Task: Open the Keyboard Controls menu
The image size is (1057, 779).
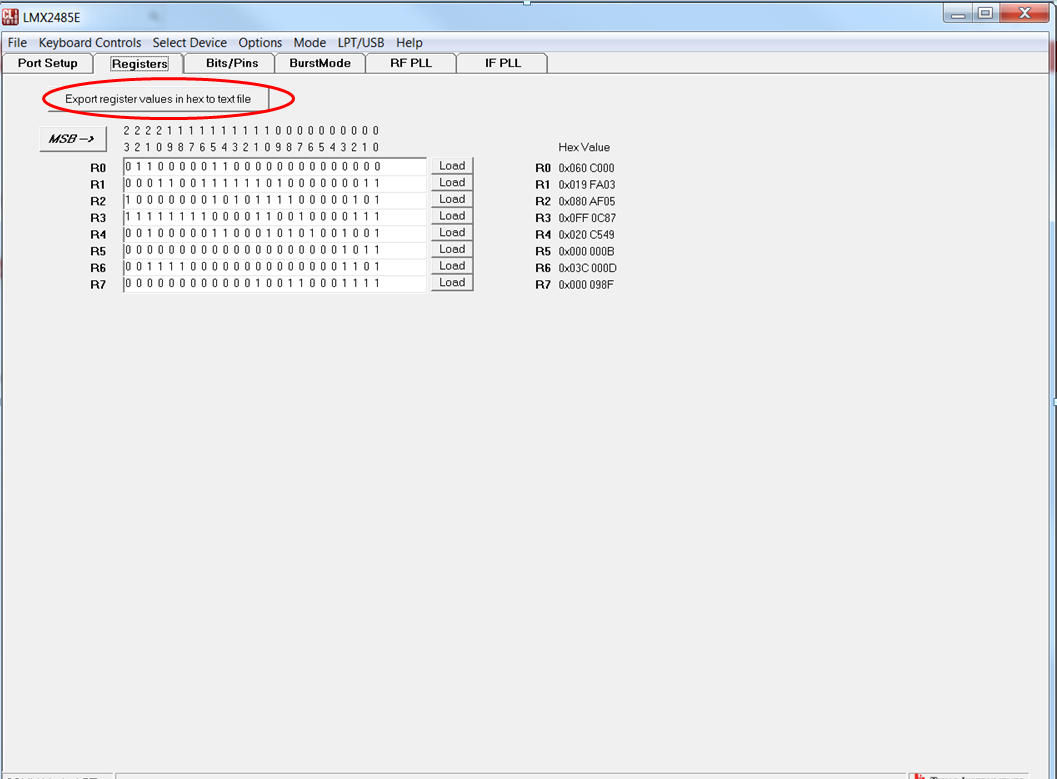Action: [x=90, y=42]
